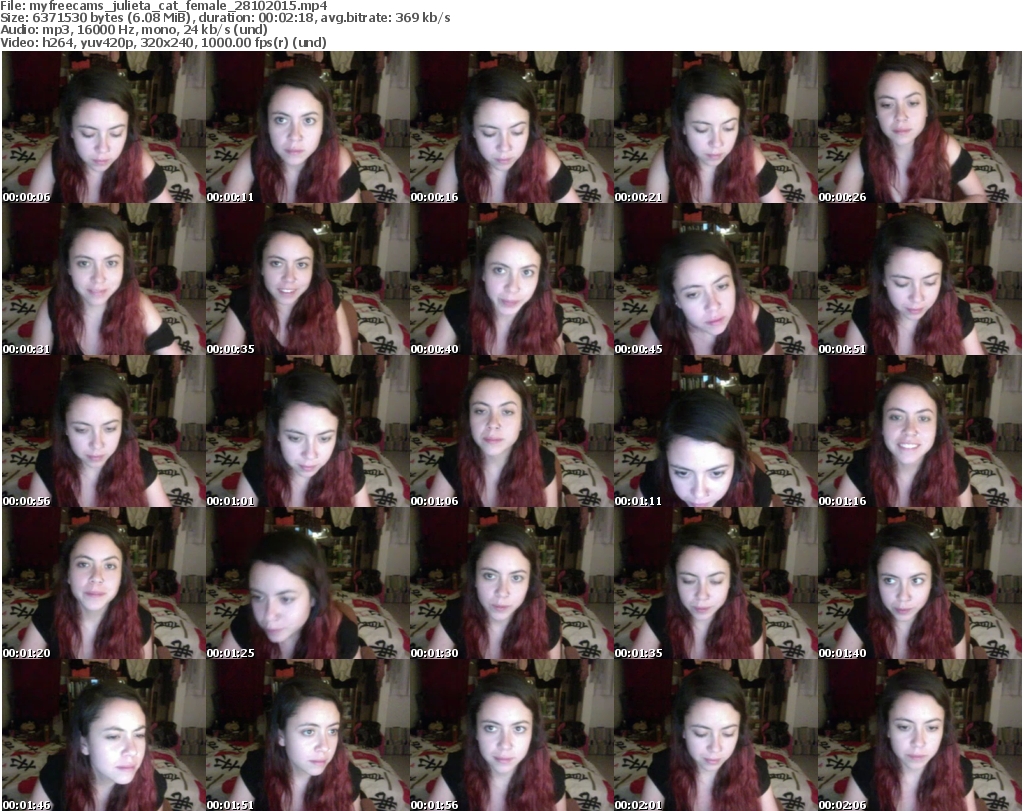Pick the thumbnail marked 00:01:46
The width and height of the screenshot is (1024, 811).
click(104, 735)
